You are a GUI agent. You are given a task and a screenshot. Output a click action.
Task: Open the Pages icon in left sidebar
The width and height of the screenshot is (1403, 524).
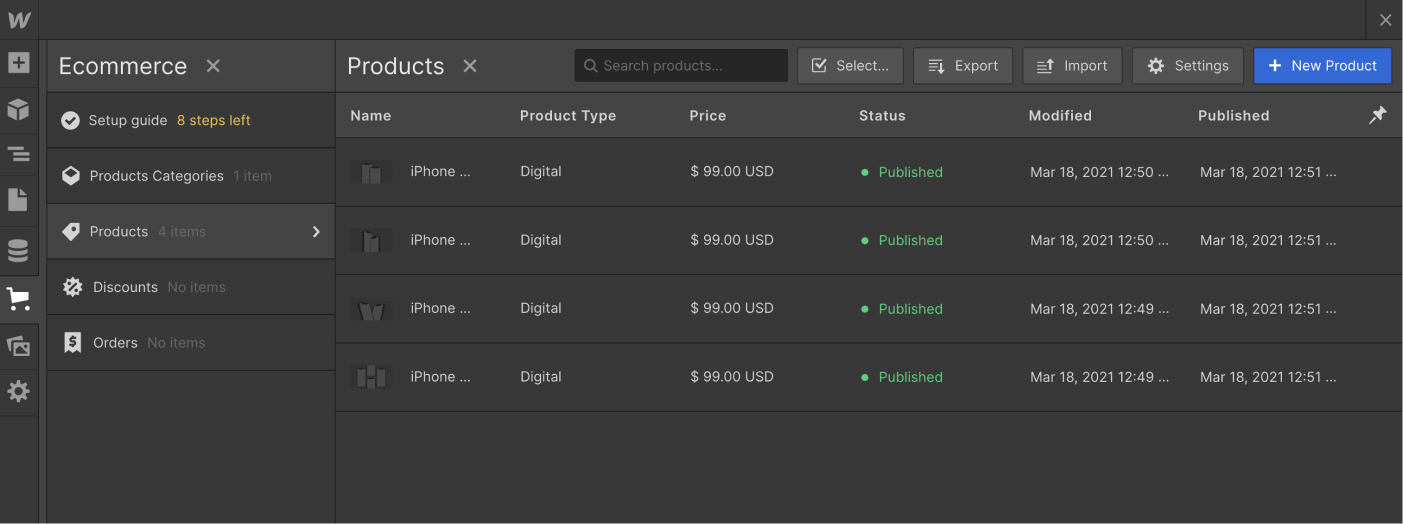[18, 199]
